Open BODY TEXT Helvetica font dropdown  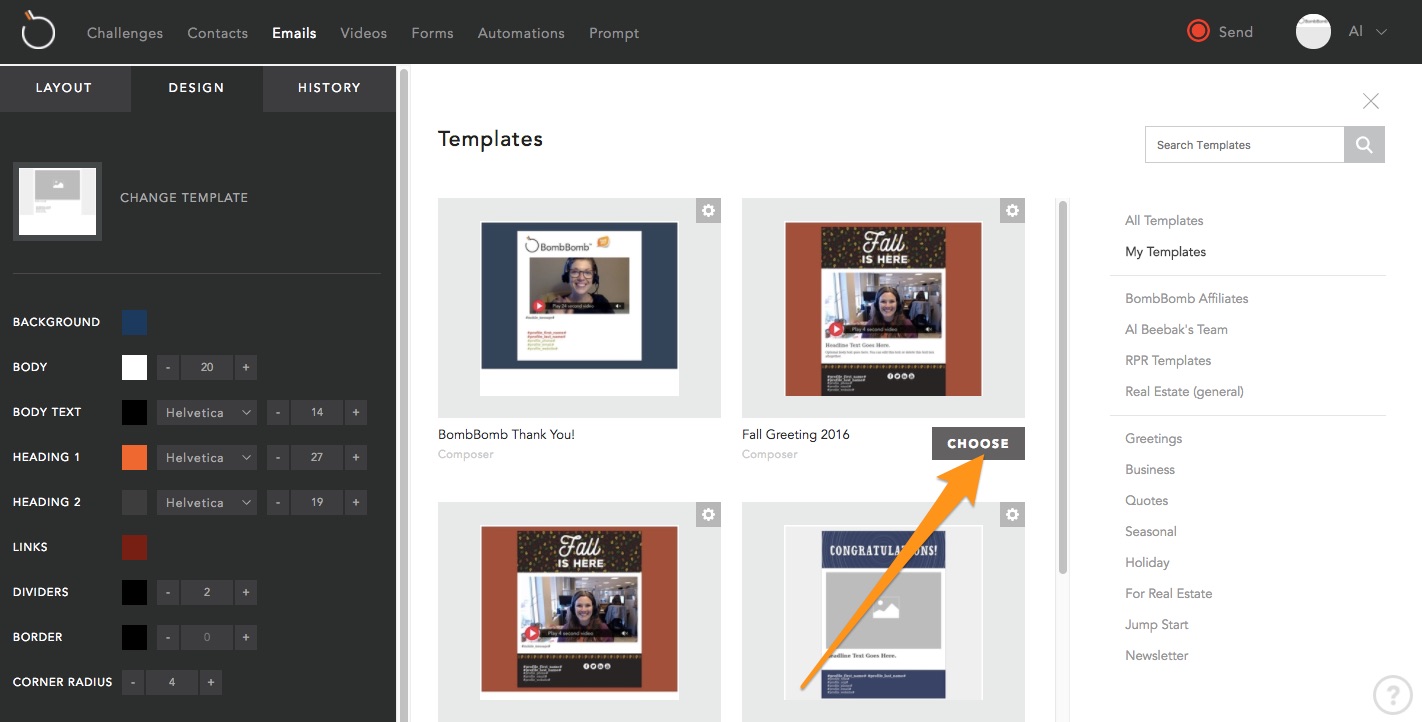click(207, 412)
